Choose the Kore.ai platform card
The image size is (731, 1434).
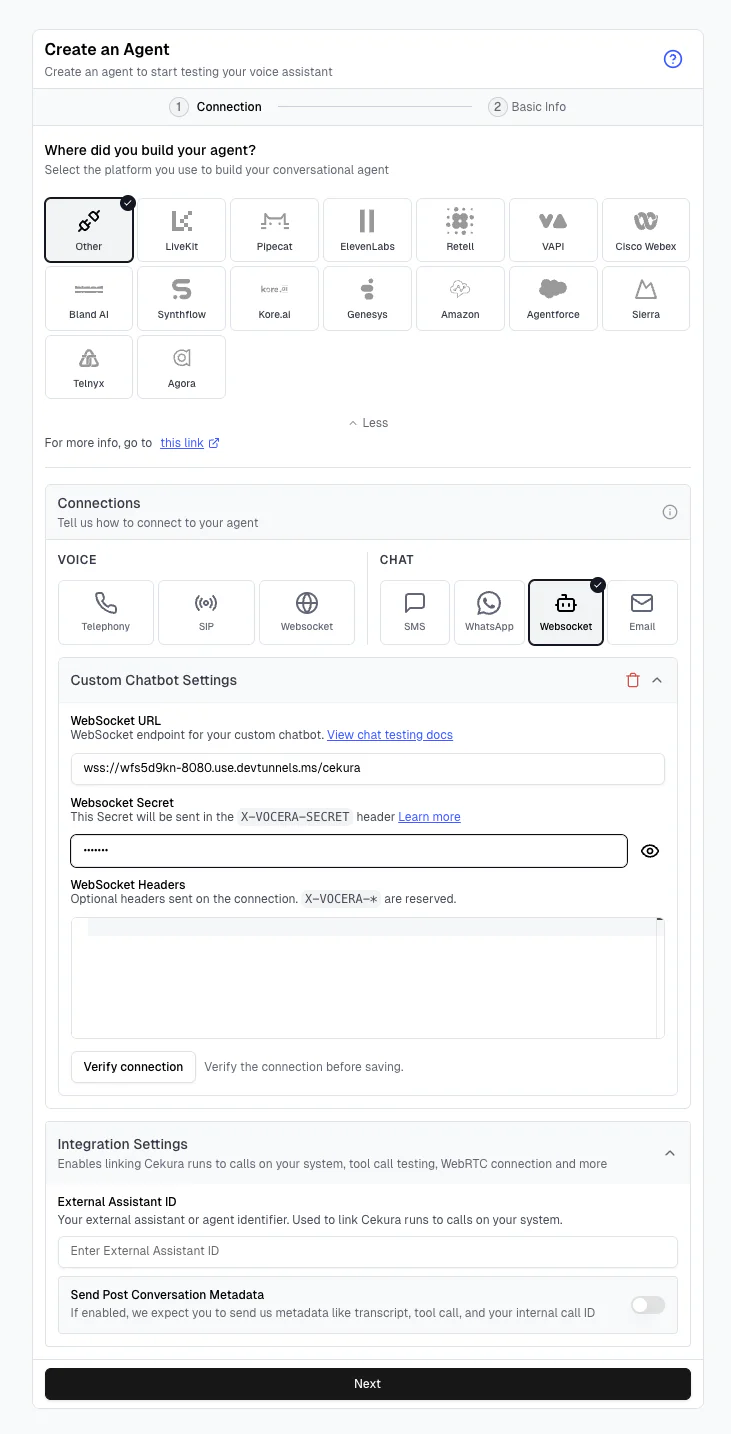(x=274, y=298)
